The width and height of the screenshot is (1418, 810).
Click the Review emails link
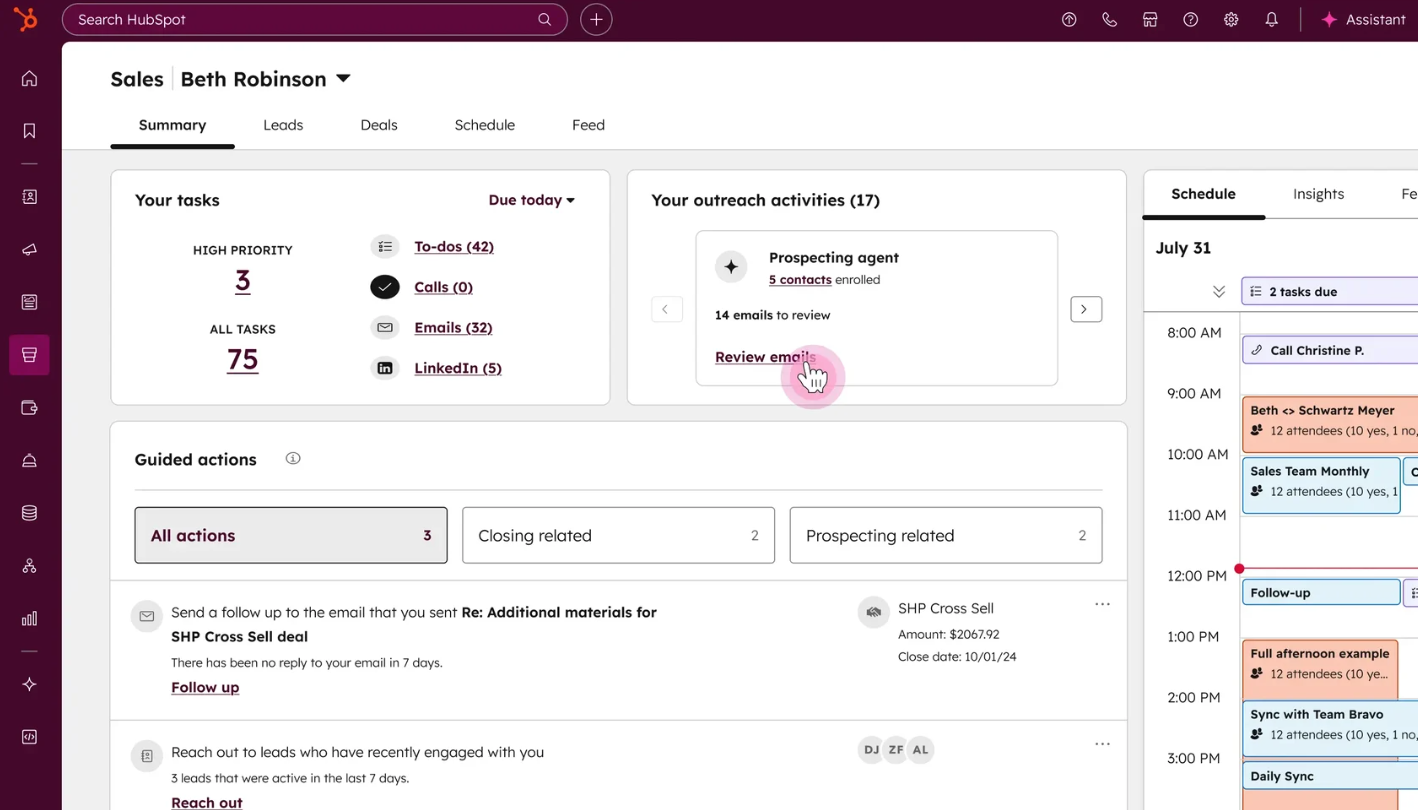(x=765, y=357)
